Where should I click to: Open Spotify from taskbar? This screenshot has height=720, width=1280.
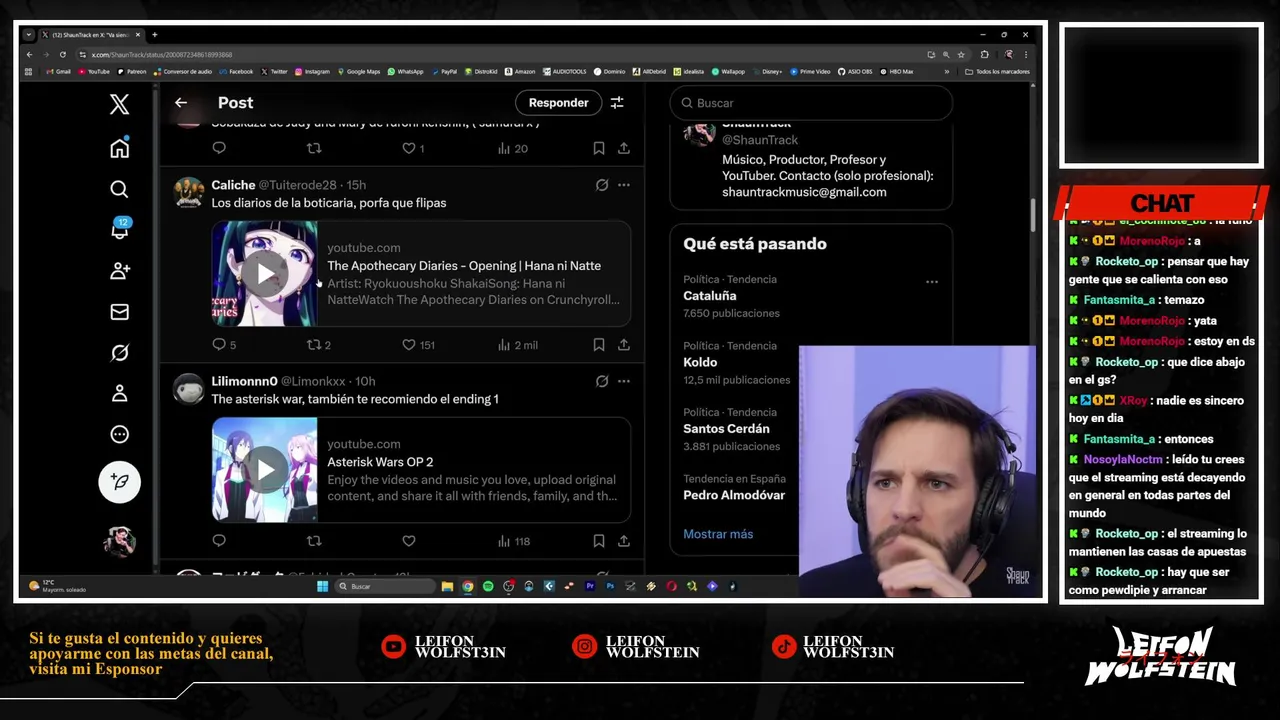488,586
